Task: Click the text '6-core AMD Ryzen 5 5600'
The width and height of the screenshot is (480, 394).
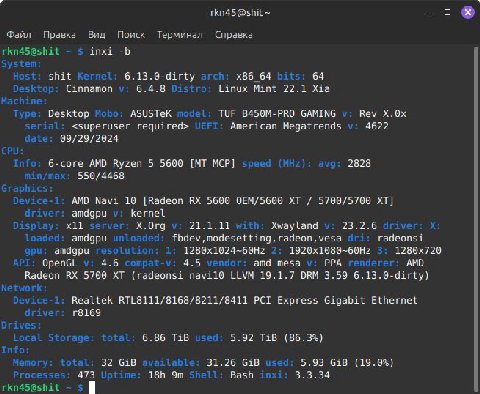Action: click(116, 163)
